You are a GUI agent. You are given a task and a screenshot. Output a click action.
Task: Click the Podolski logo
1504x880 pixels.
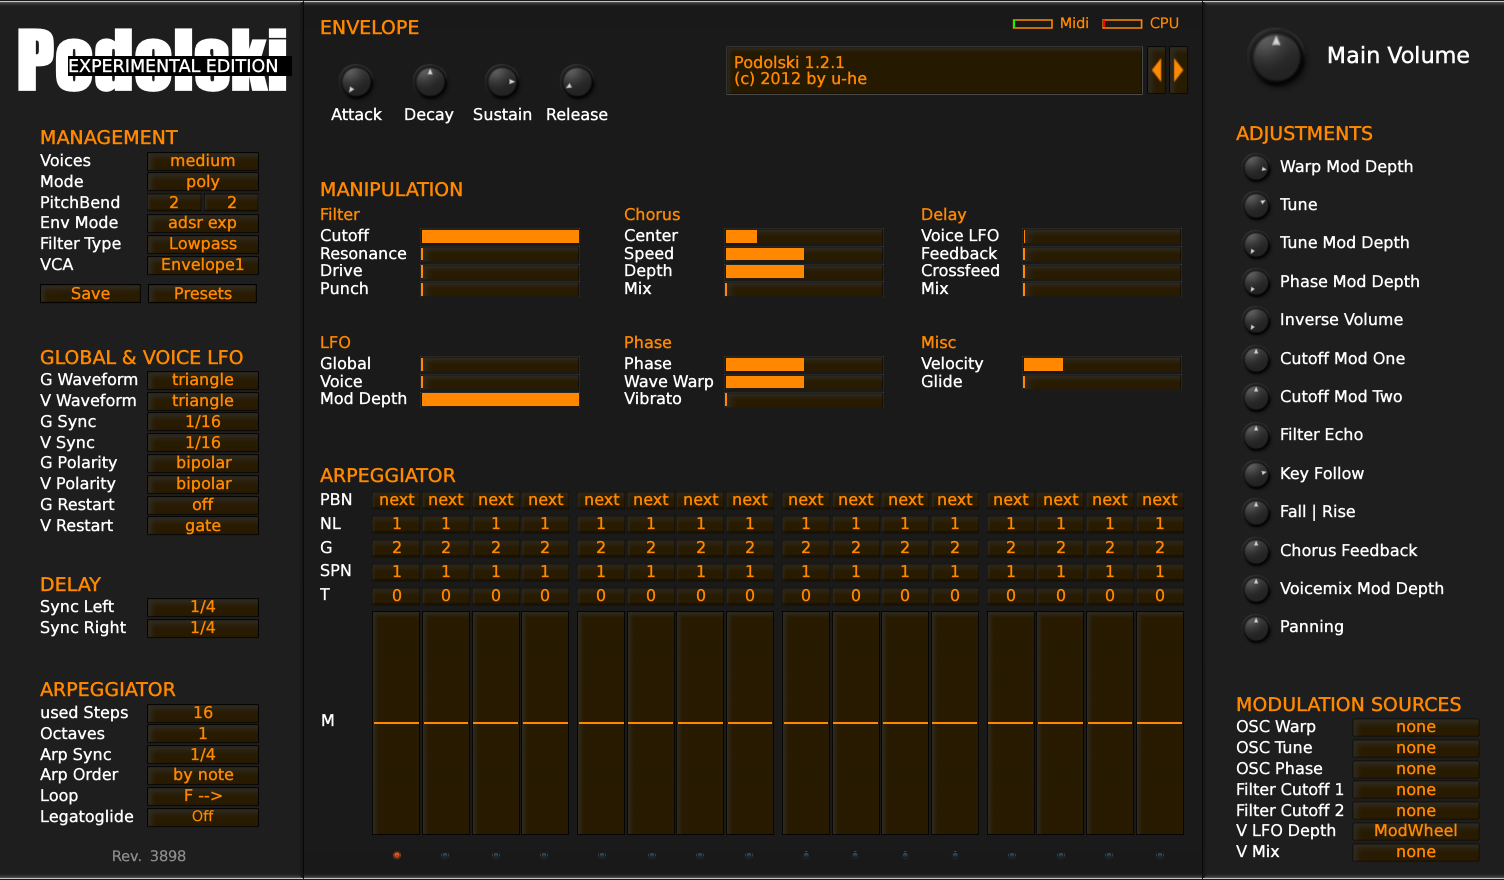[153, 60]
